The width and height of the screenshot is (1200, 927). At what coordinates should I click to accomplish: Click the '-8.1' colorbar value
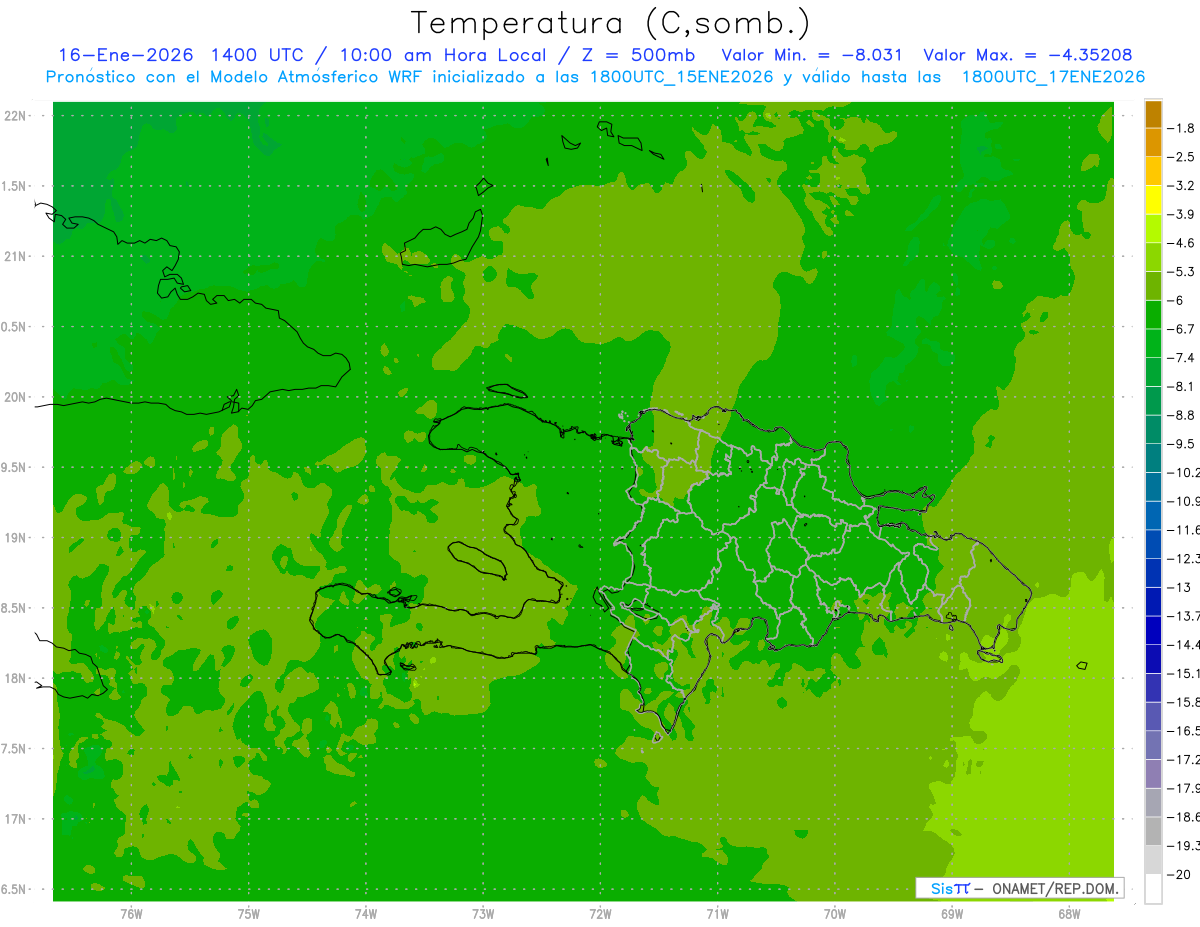tap(1181, 386)
